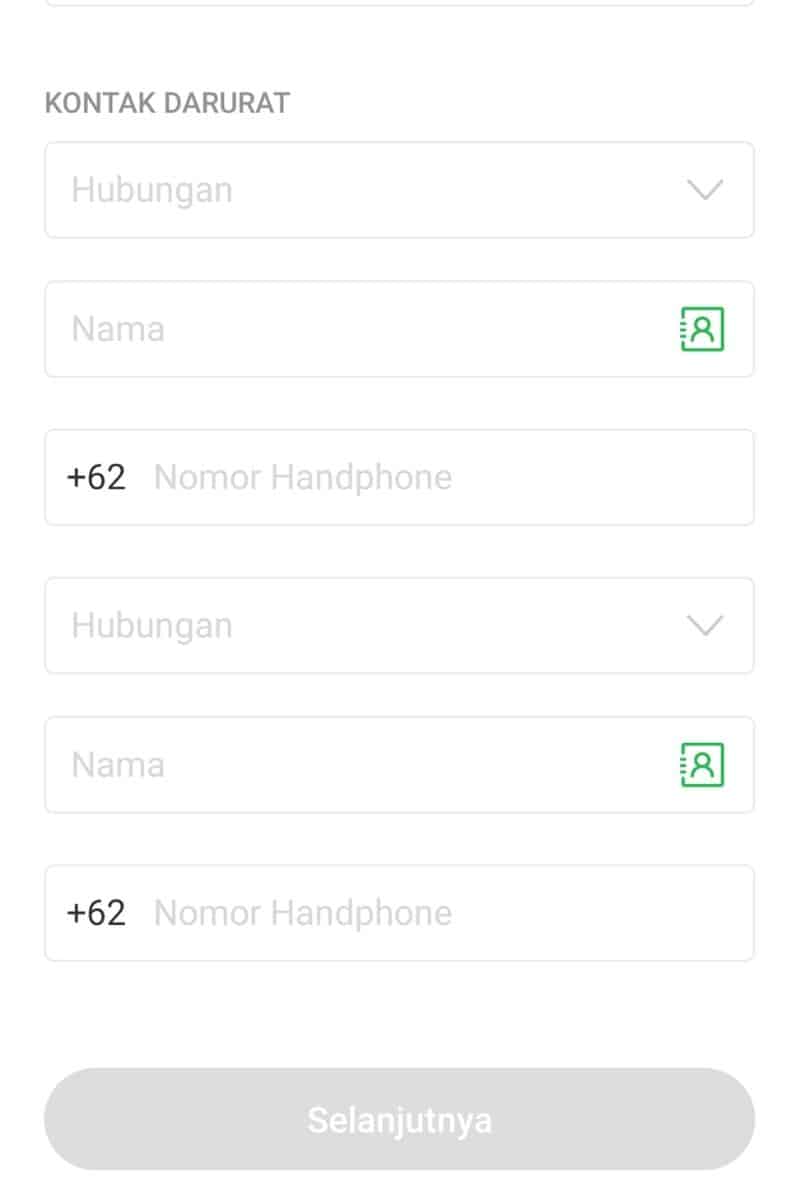Click Nomor Handphone placeholder in first contact

point(302,477)
